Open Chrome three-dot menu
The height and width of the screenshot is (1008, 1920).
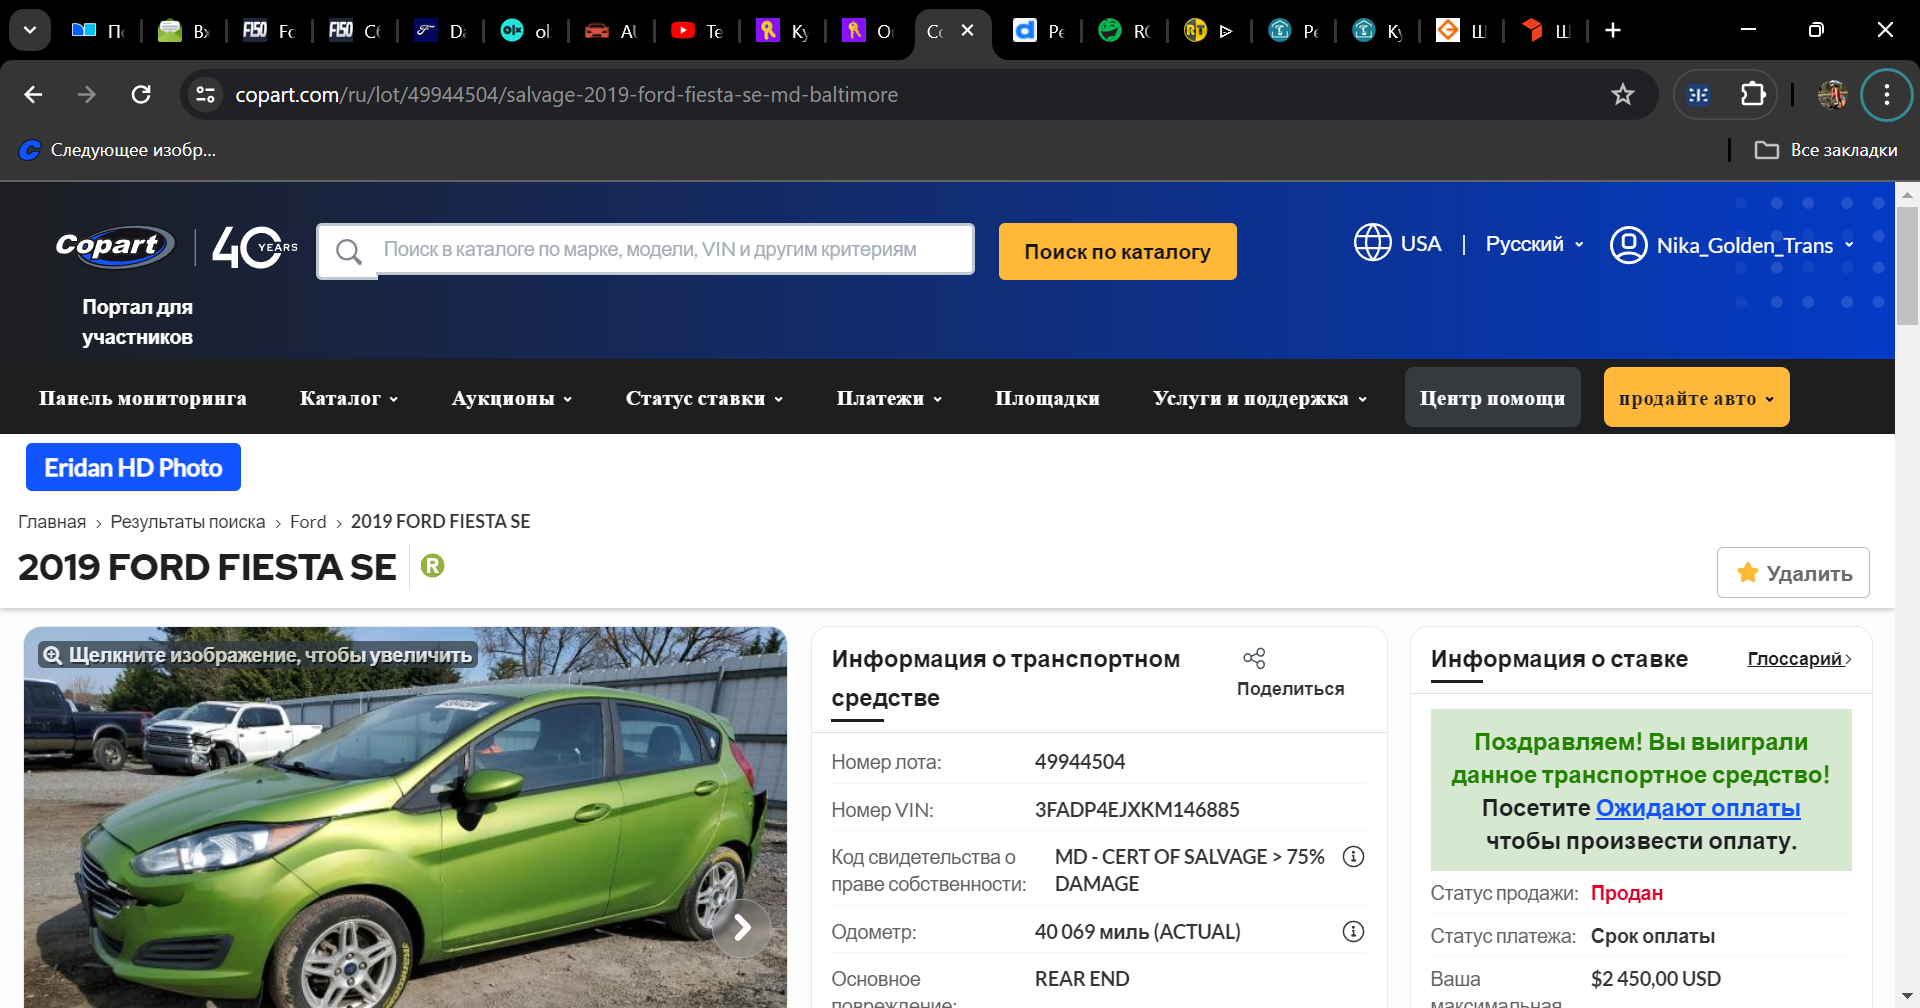coord(1886,95)
